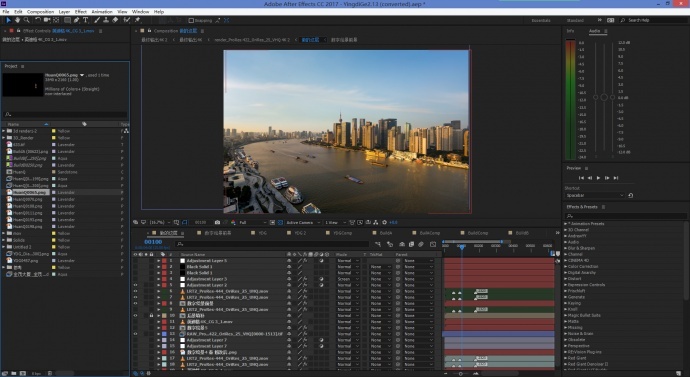Toggle effects fx switch on Adjustment Layer 5
690x377 pixels.
click(x=305, y=260)
